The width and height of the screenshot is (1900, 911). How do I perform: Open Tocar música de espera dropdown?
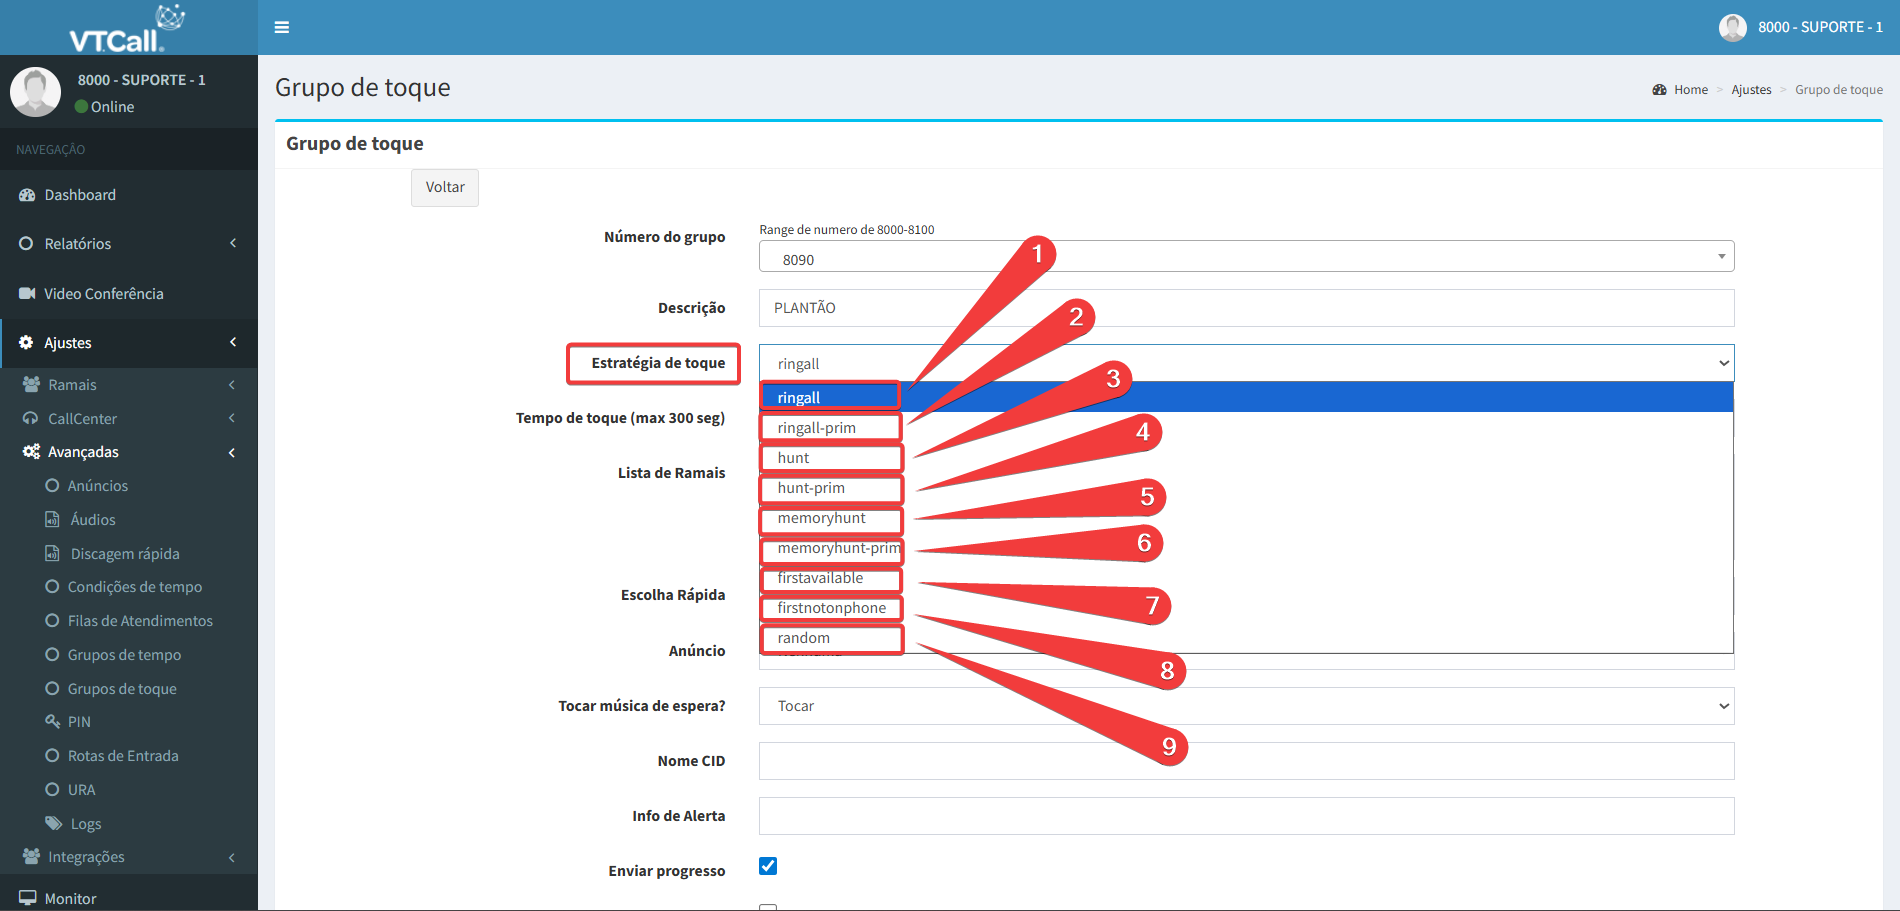tap(1245, 706)
